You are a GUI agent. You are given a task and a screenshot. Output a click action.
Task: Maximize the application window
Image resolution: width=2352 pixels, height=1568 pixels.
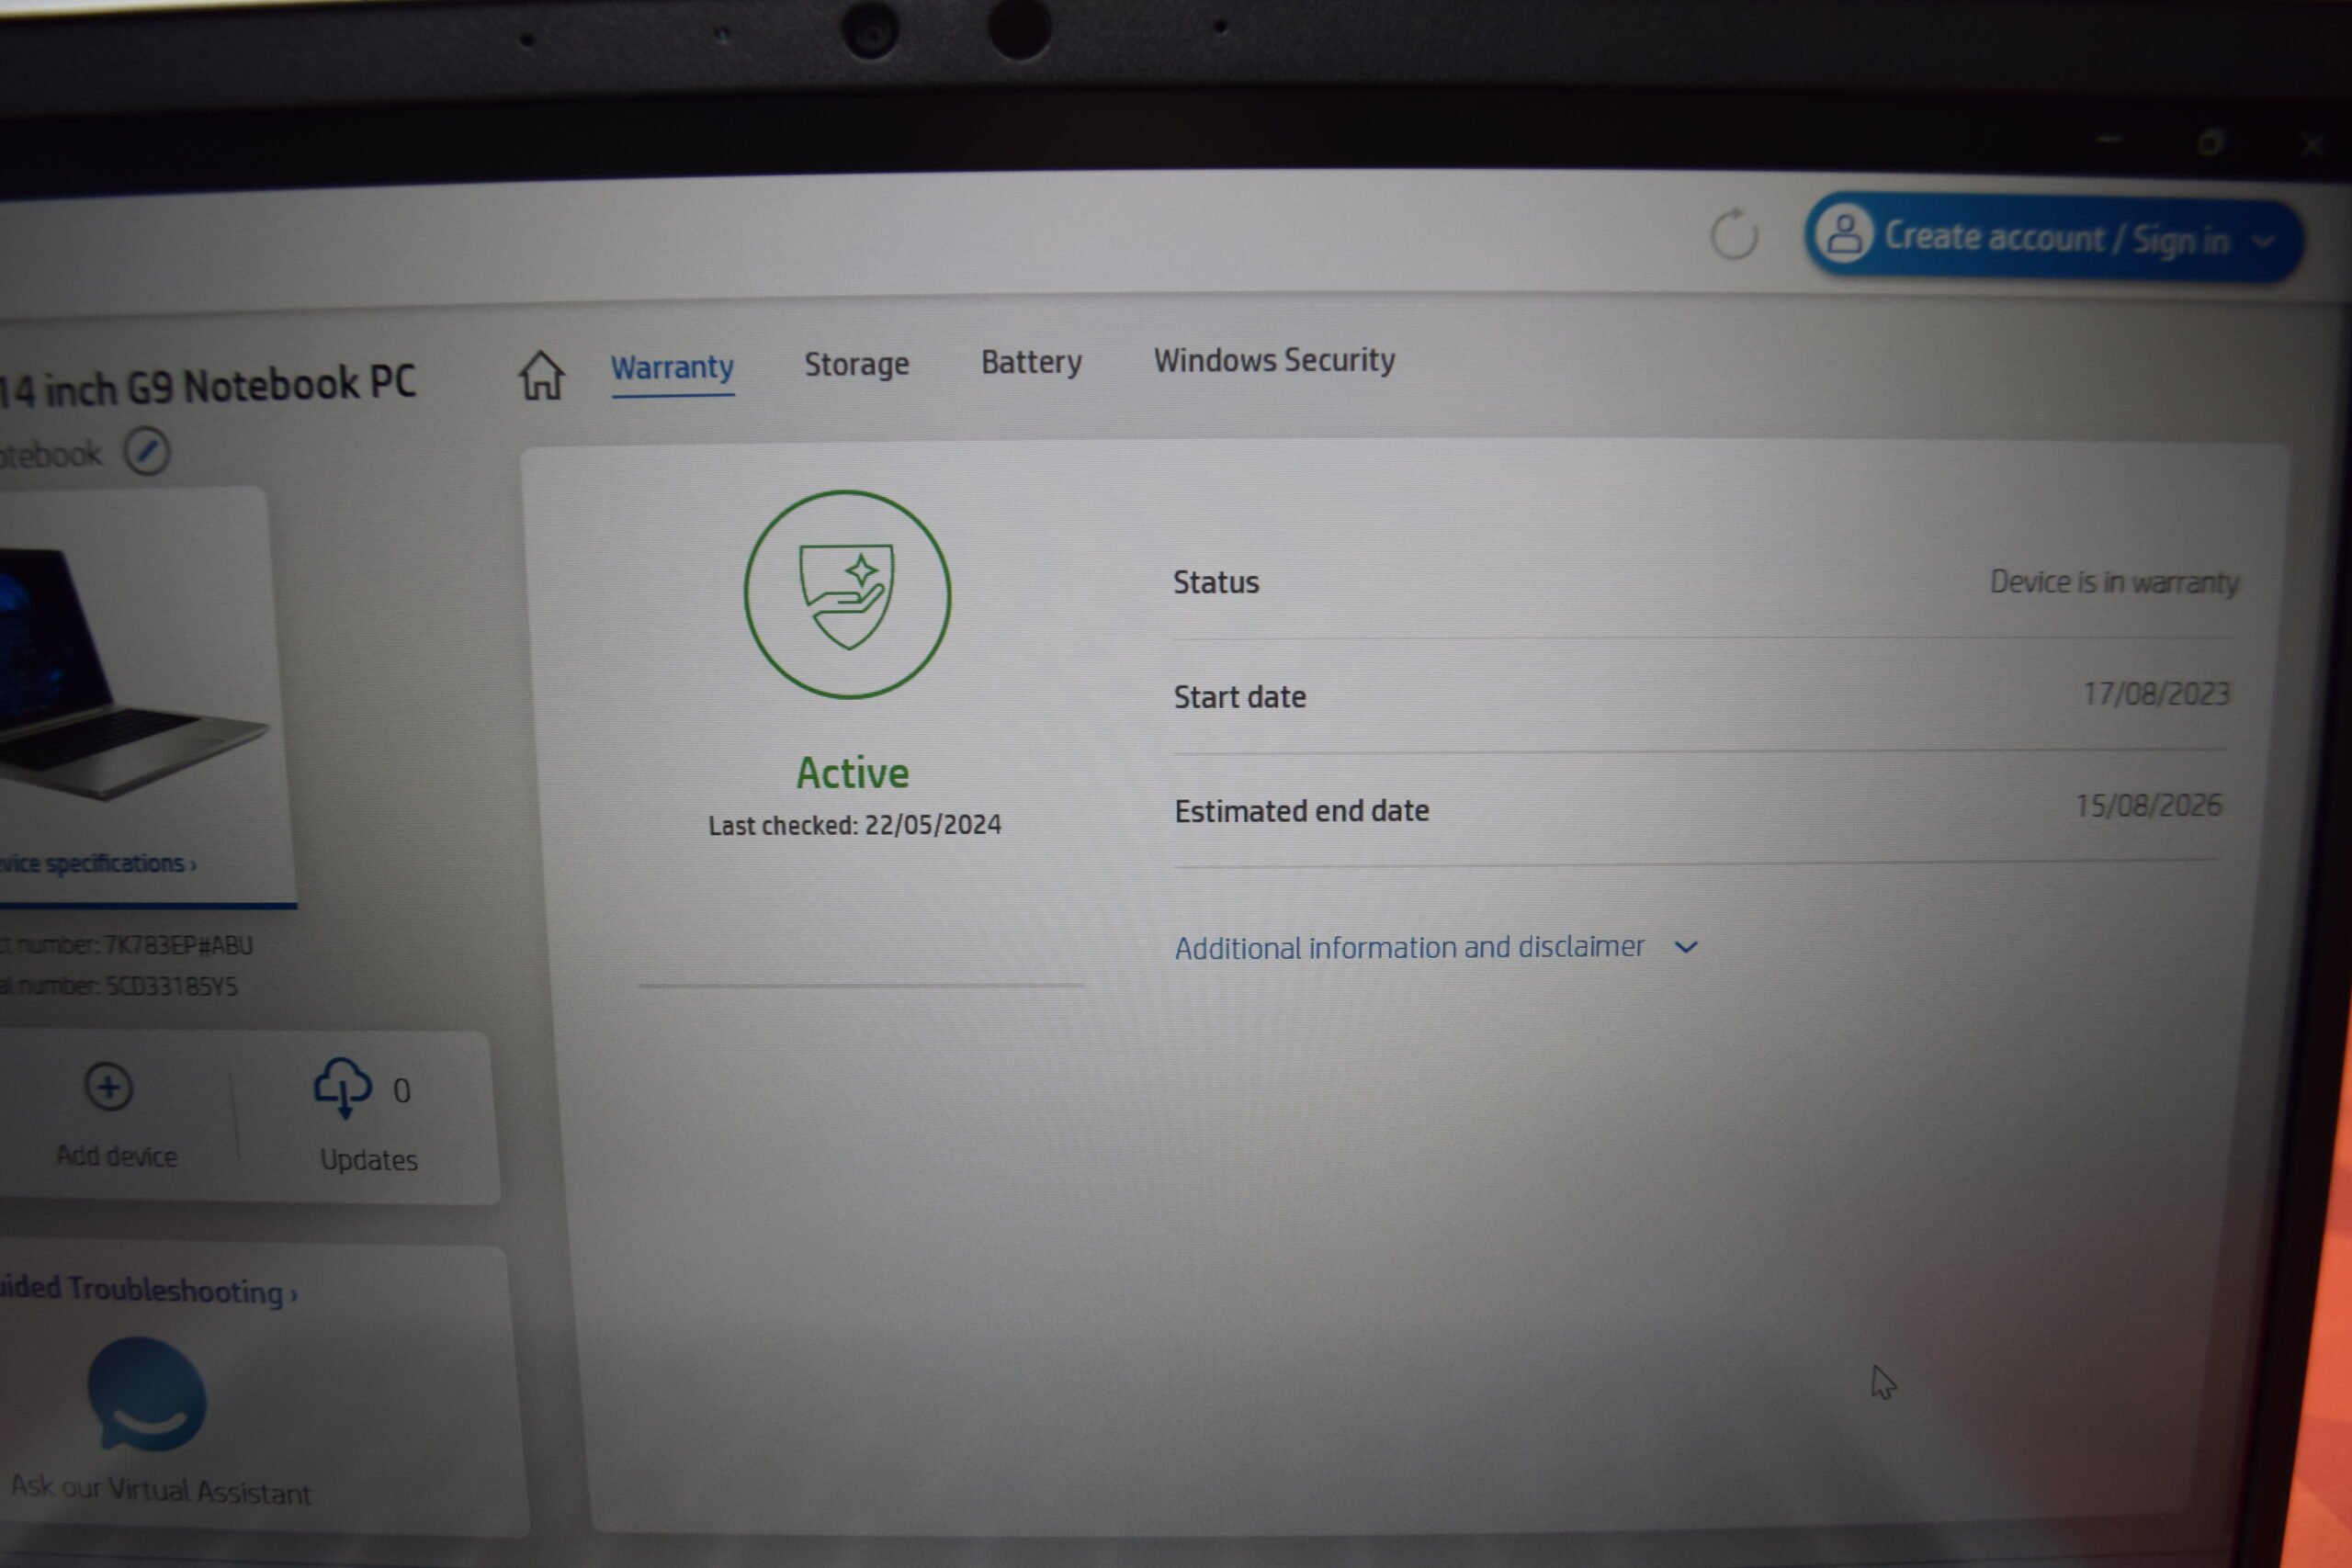click(2211, 143)
